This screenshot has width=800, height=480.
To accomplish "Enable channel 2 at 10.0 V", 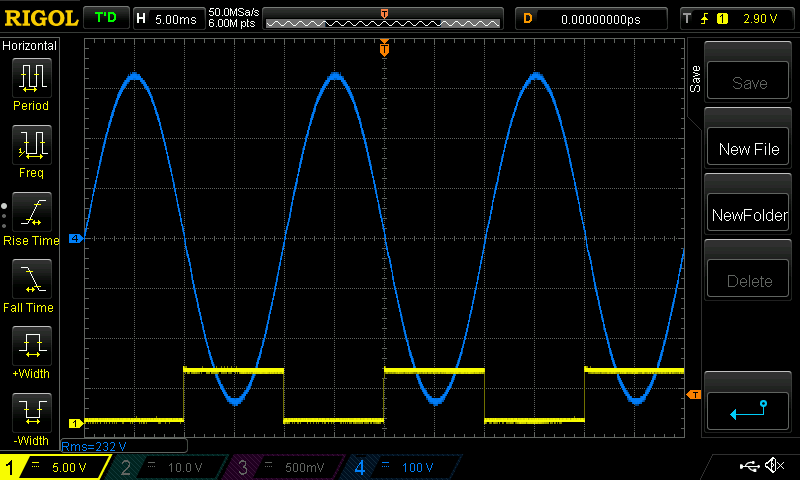I will 168,467.
